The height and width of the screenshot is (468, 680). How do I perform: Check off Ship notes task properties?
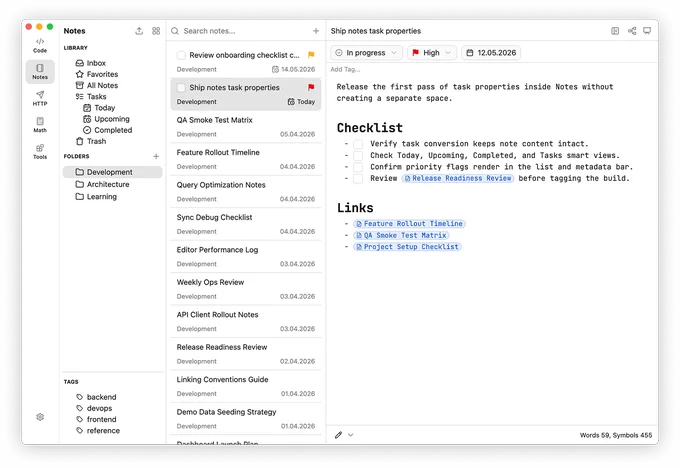click(181, 88)
